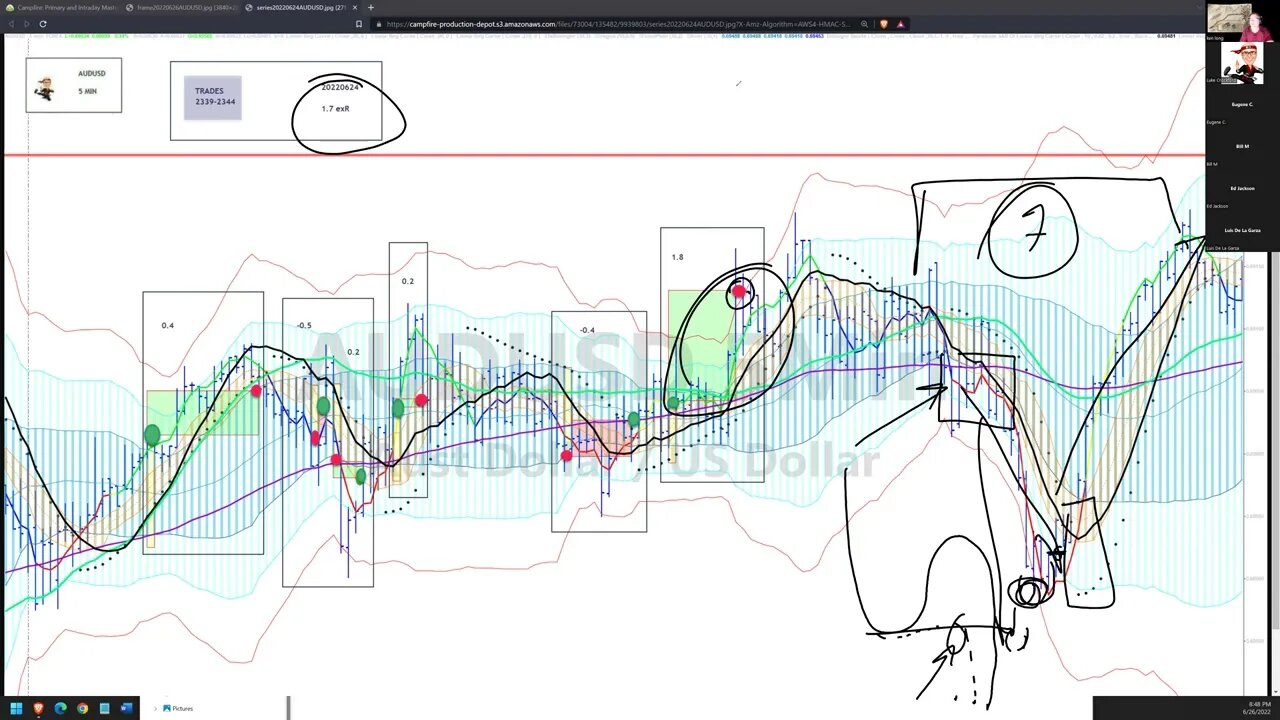1280x720 pixels.
Task: Select the Pictures folder entry
Action: [x=178, y=708]
